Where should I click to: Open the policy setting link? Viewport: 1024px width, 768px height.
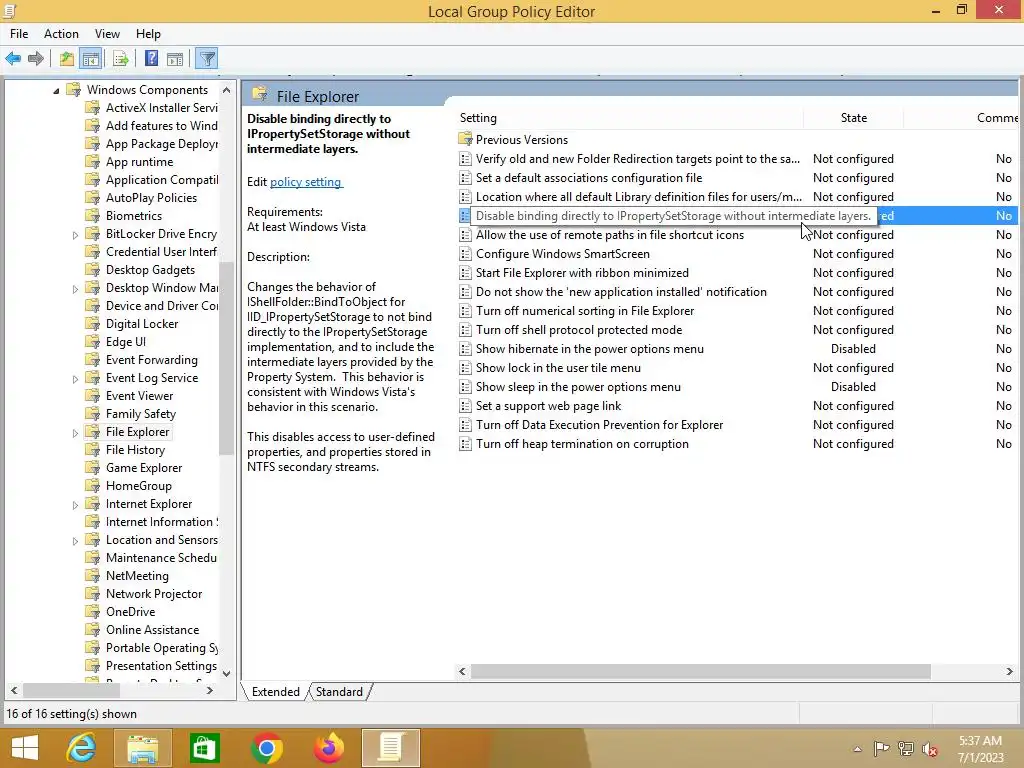point(306,182)
